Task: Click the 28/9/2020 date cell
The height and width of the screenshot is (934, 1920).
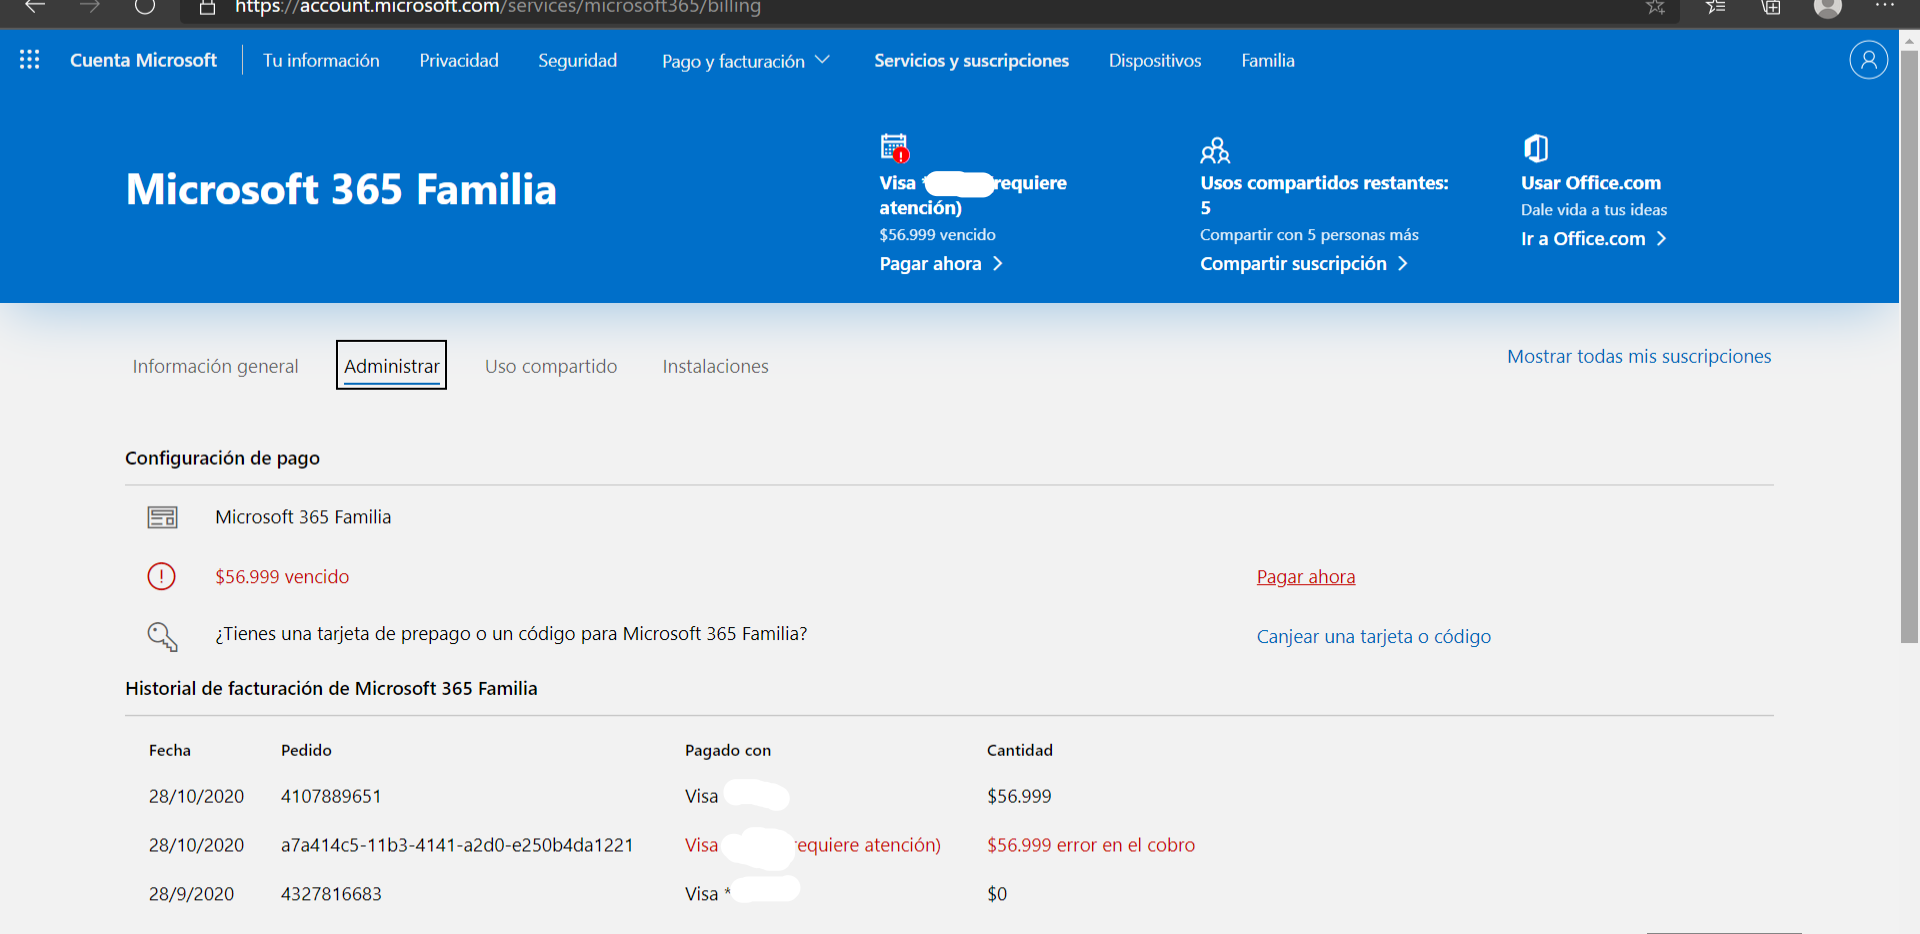Action: click(191, 894)
